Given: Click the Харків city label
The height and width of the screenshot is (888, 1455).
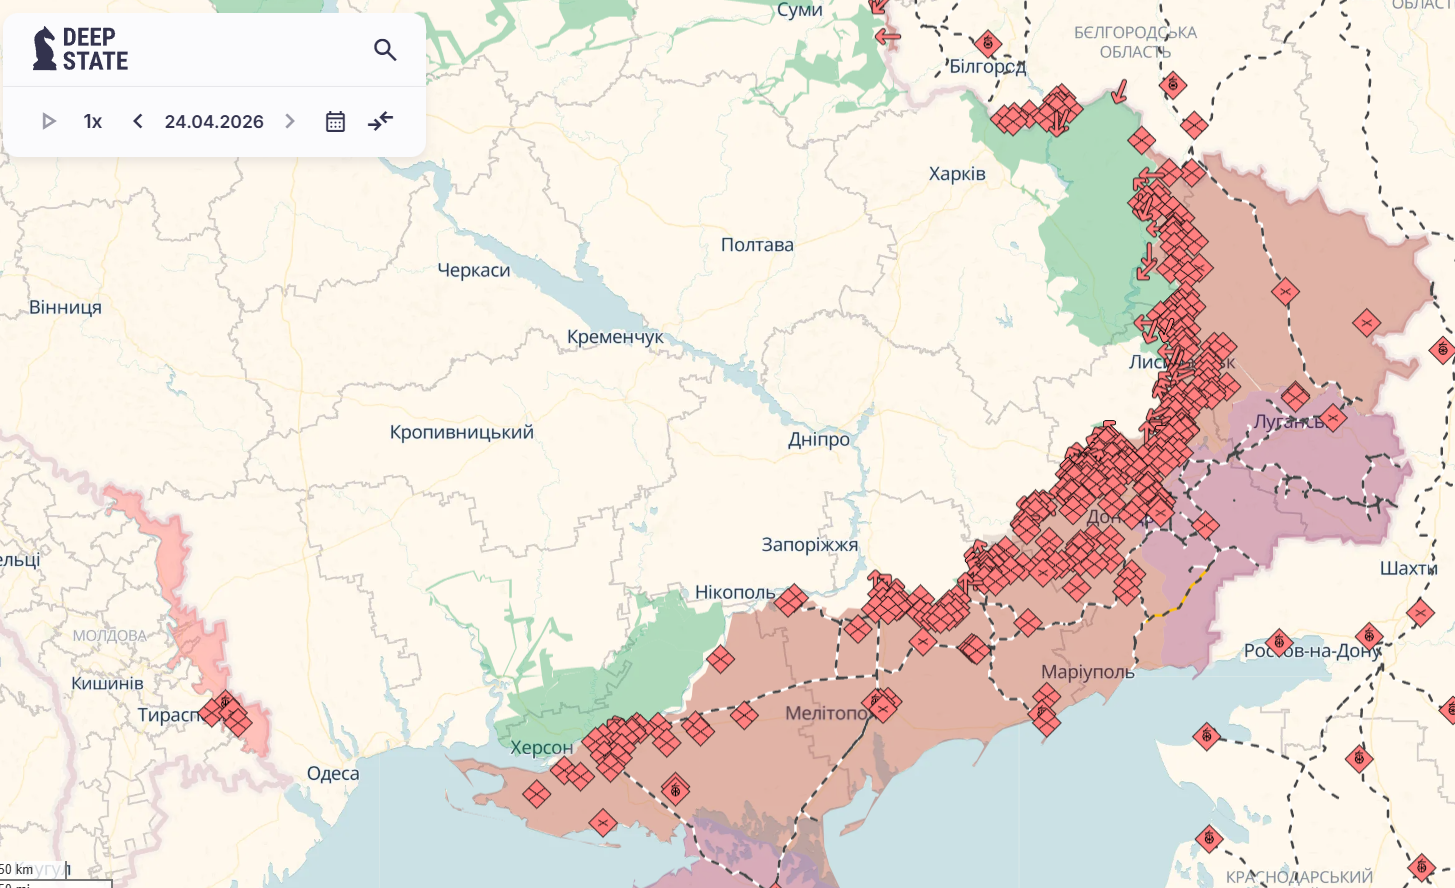Looking at the screenshot, I should click(957, 174).
